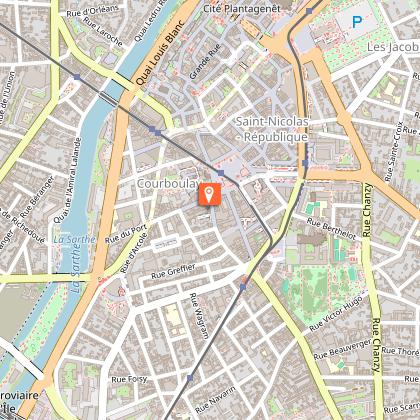Select the Rue Greffier street label
This screenshot has width=420, height=420.
pyautogui.click(x=173, y=271)
